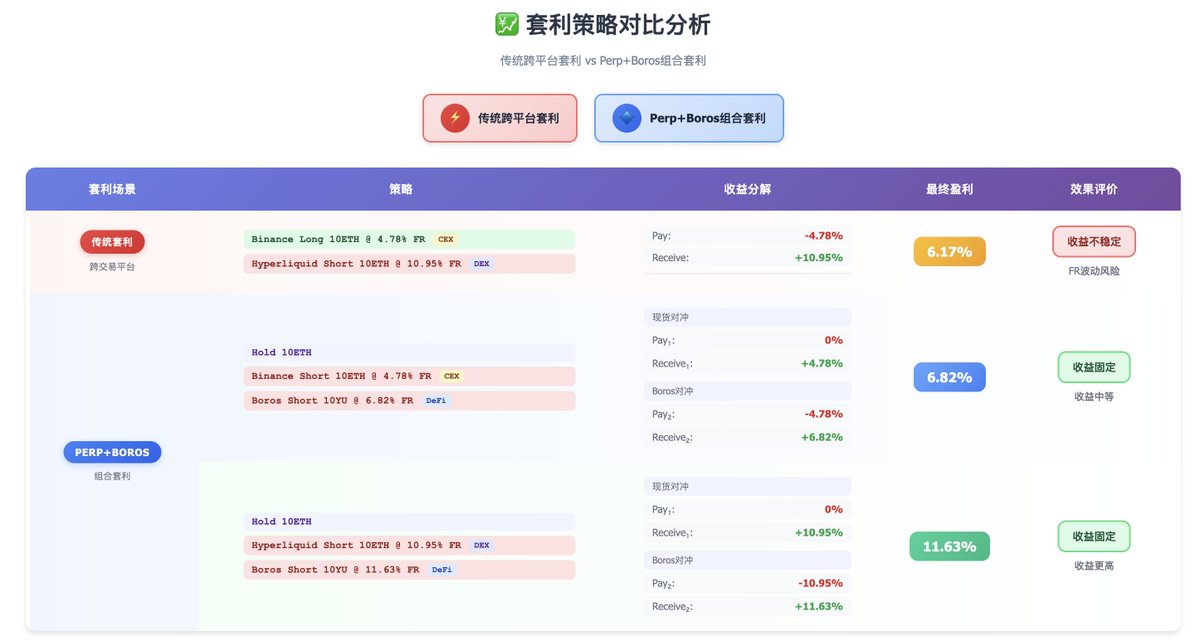
Task: Click the Boros对冲 label above Pay₂ -10.95%
Action: tap(672, 560)
